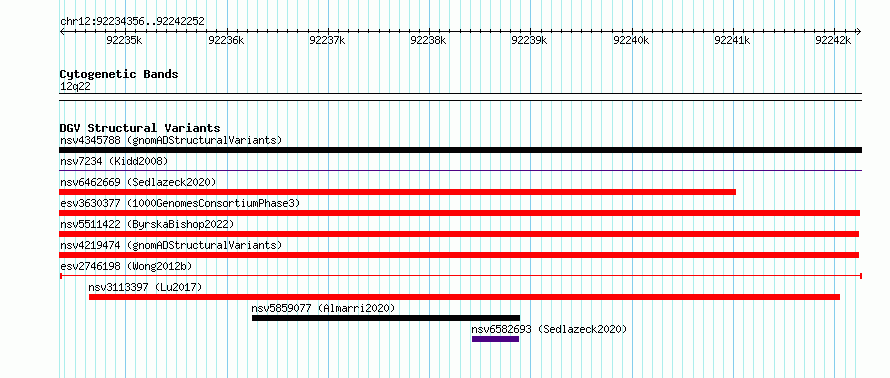The height and width of the screenshot is (378, 890).
Task: Click label esv3630377 (1000GenomesConsortiumPhase3)
Action: pos(180,203)
